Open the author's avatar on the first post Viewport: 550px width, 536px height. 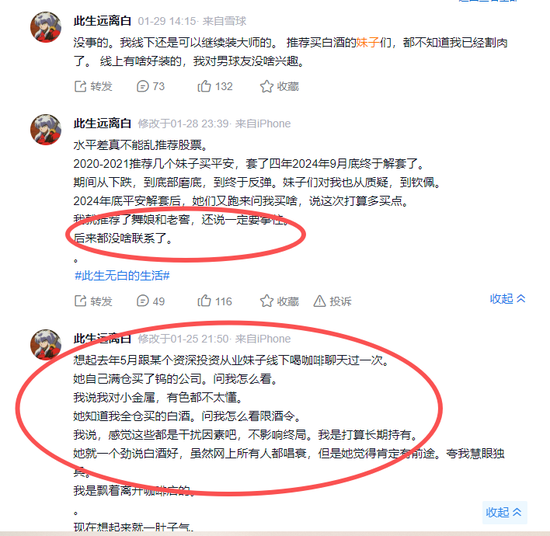click(x=46, y=27)
